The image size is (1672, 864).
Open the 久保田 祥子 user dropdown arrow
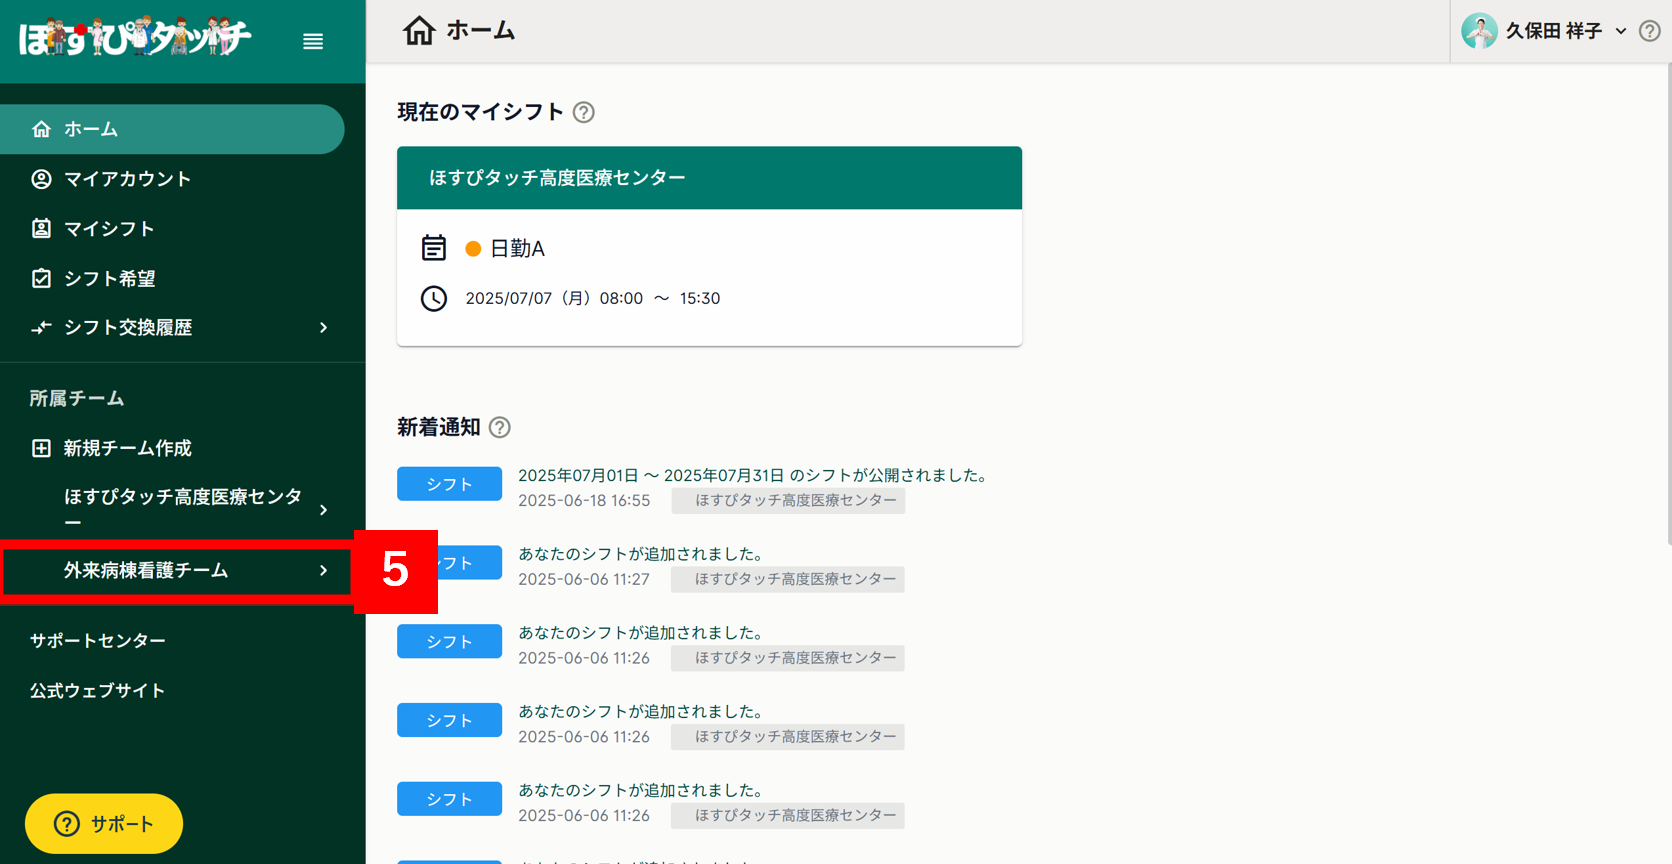coord(1621,31)
